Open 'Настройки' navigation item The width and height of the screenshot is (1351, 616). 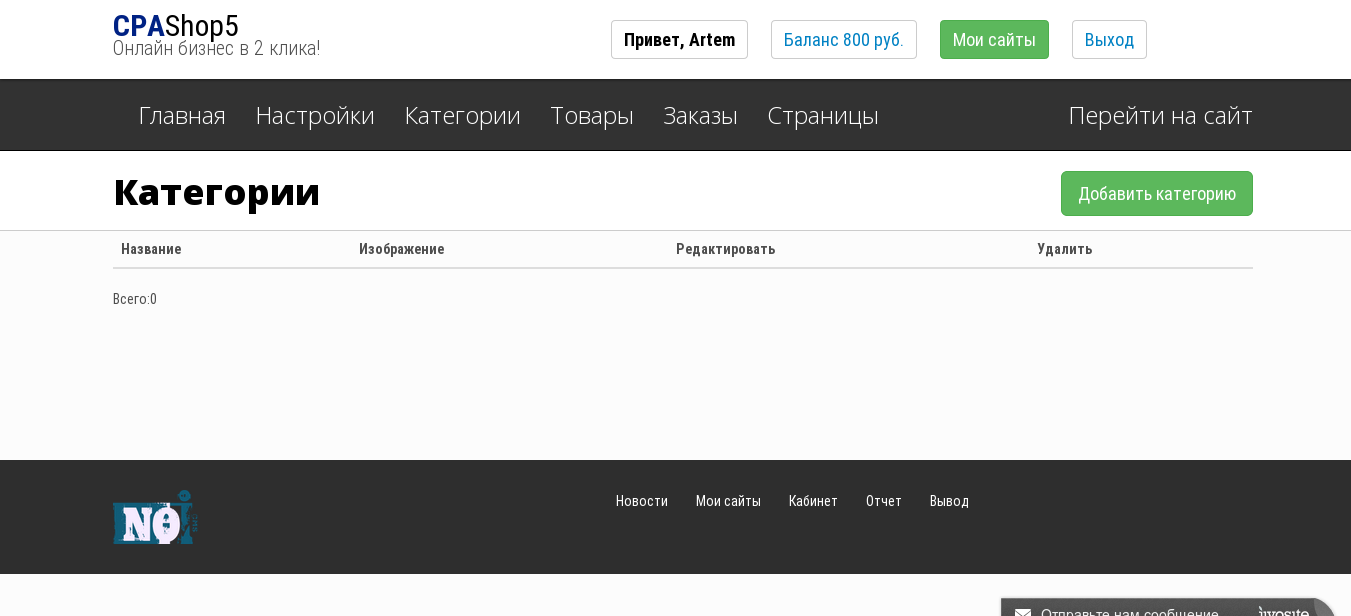[x=315, y=116]
